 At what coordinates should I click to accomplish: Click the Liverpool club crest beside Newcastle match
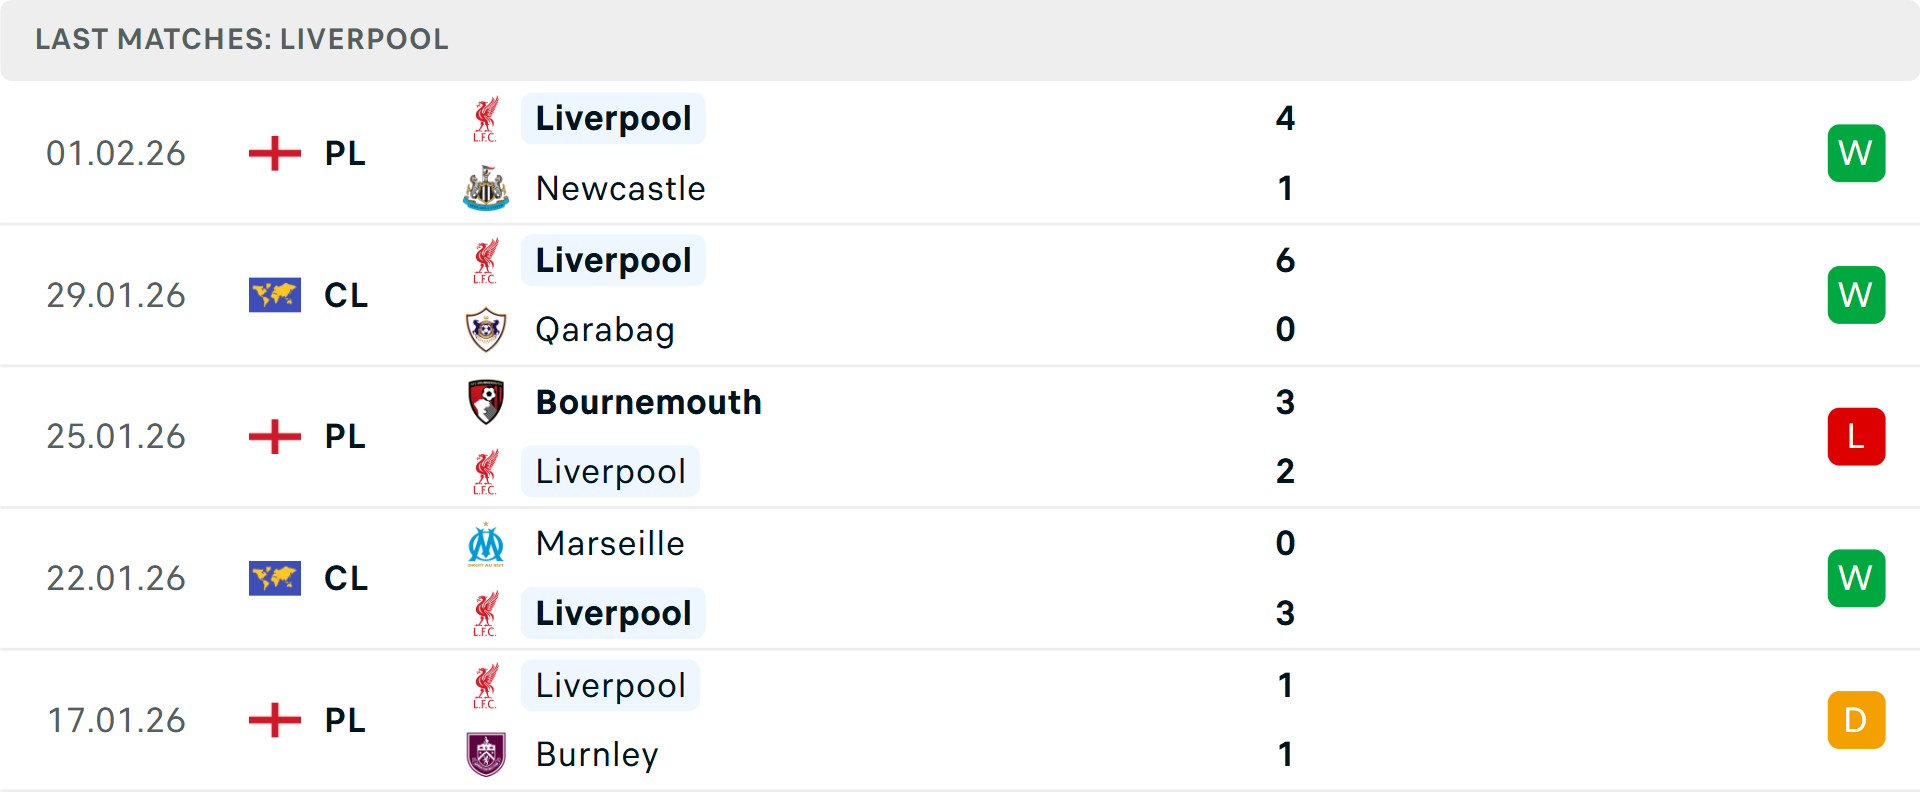coord(486,118)
